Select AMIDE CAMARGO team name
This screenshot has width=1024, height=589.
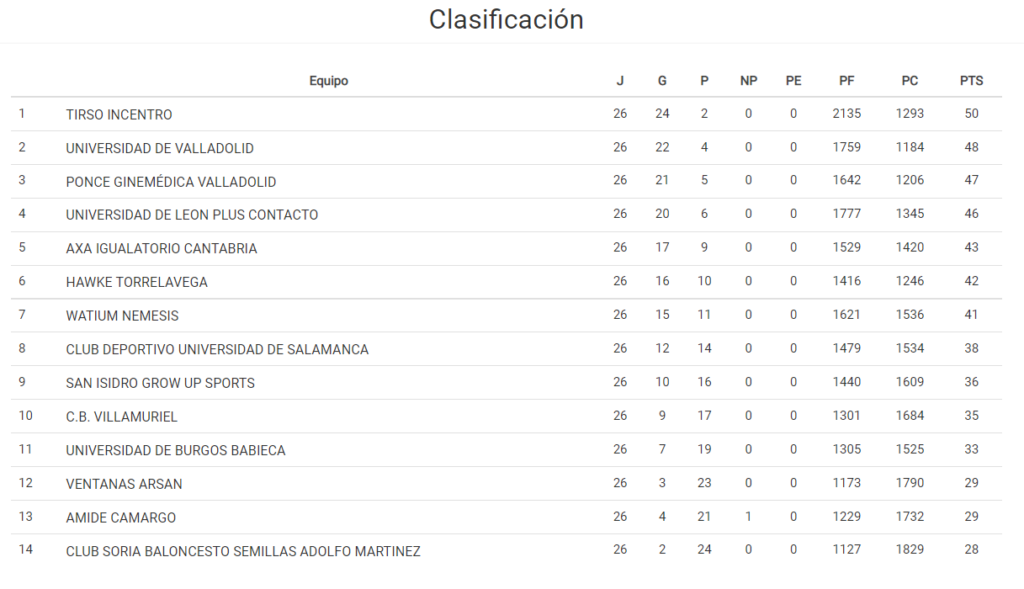[121, 518]
